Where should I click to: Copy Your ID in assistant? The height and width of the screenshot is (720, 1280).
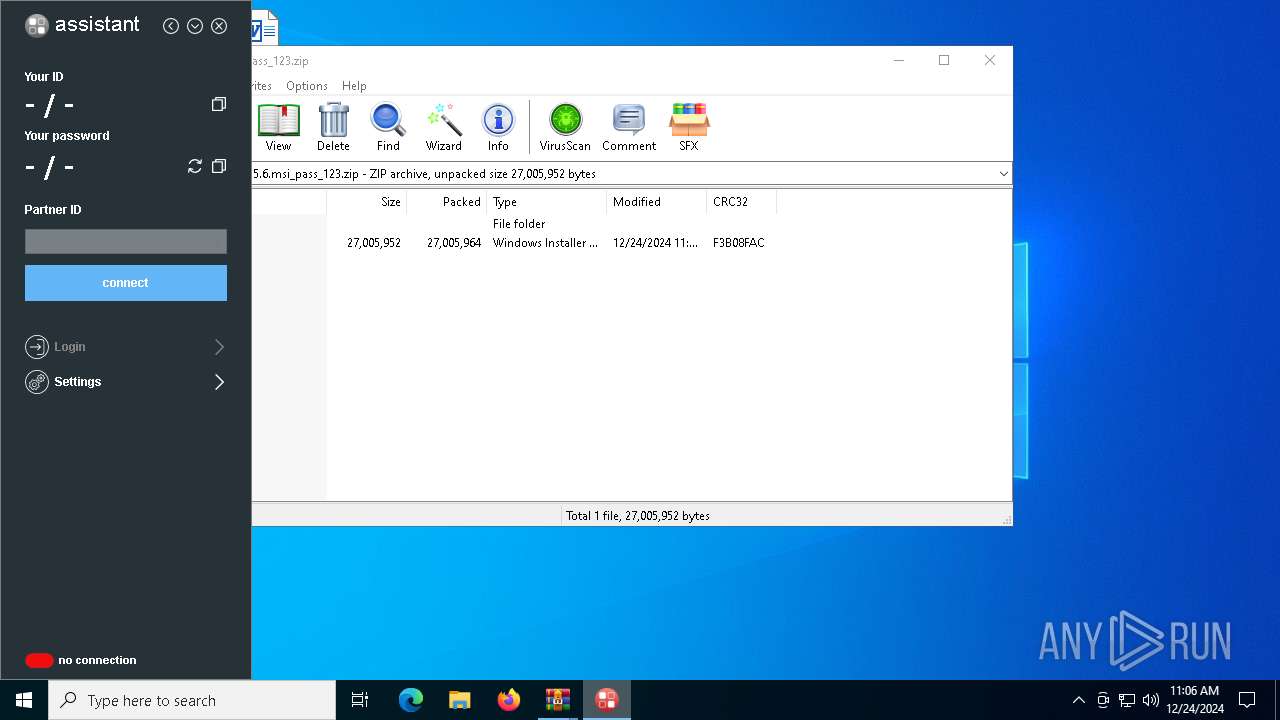tap(219, 104)
